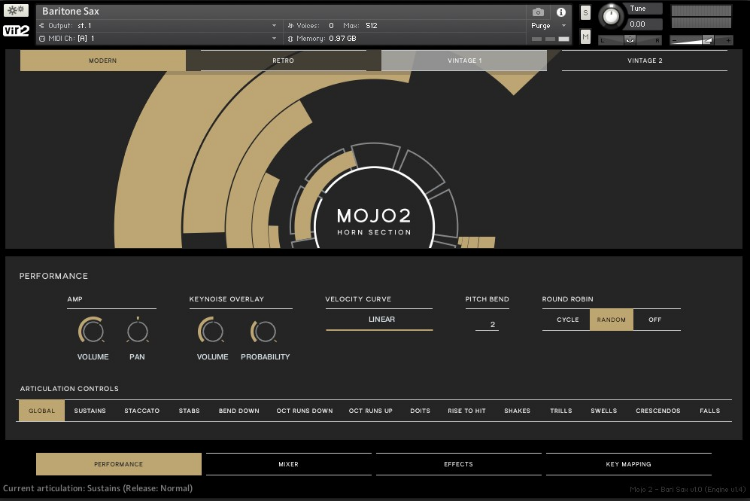The height and width of the screenshot is (501, 751).
Task: Select the Swells articulation
Action: click(x=603, y=410)
